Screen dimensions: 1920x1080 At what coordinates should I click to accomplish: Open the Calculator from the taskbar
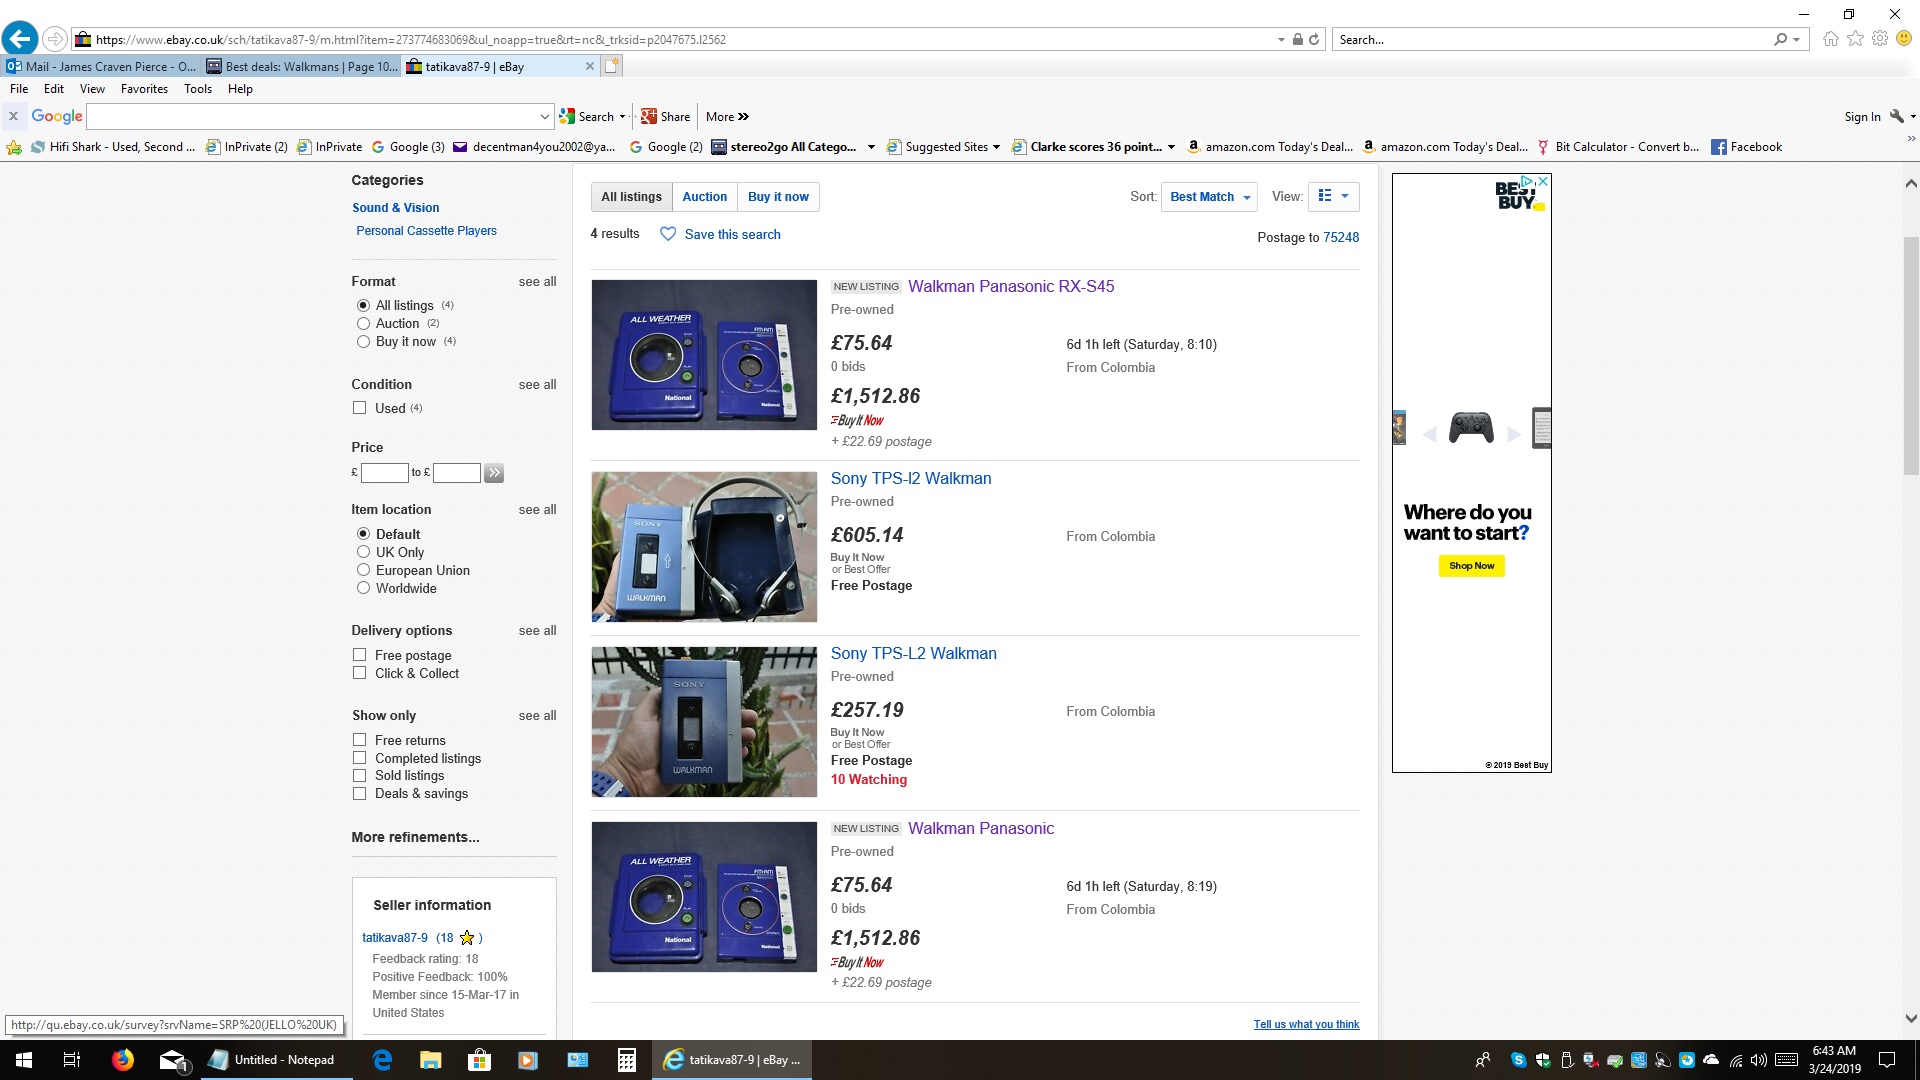click(x=627, y=1060)
